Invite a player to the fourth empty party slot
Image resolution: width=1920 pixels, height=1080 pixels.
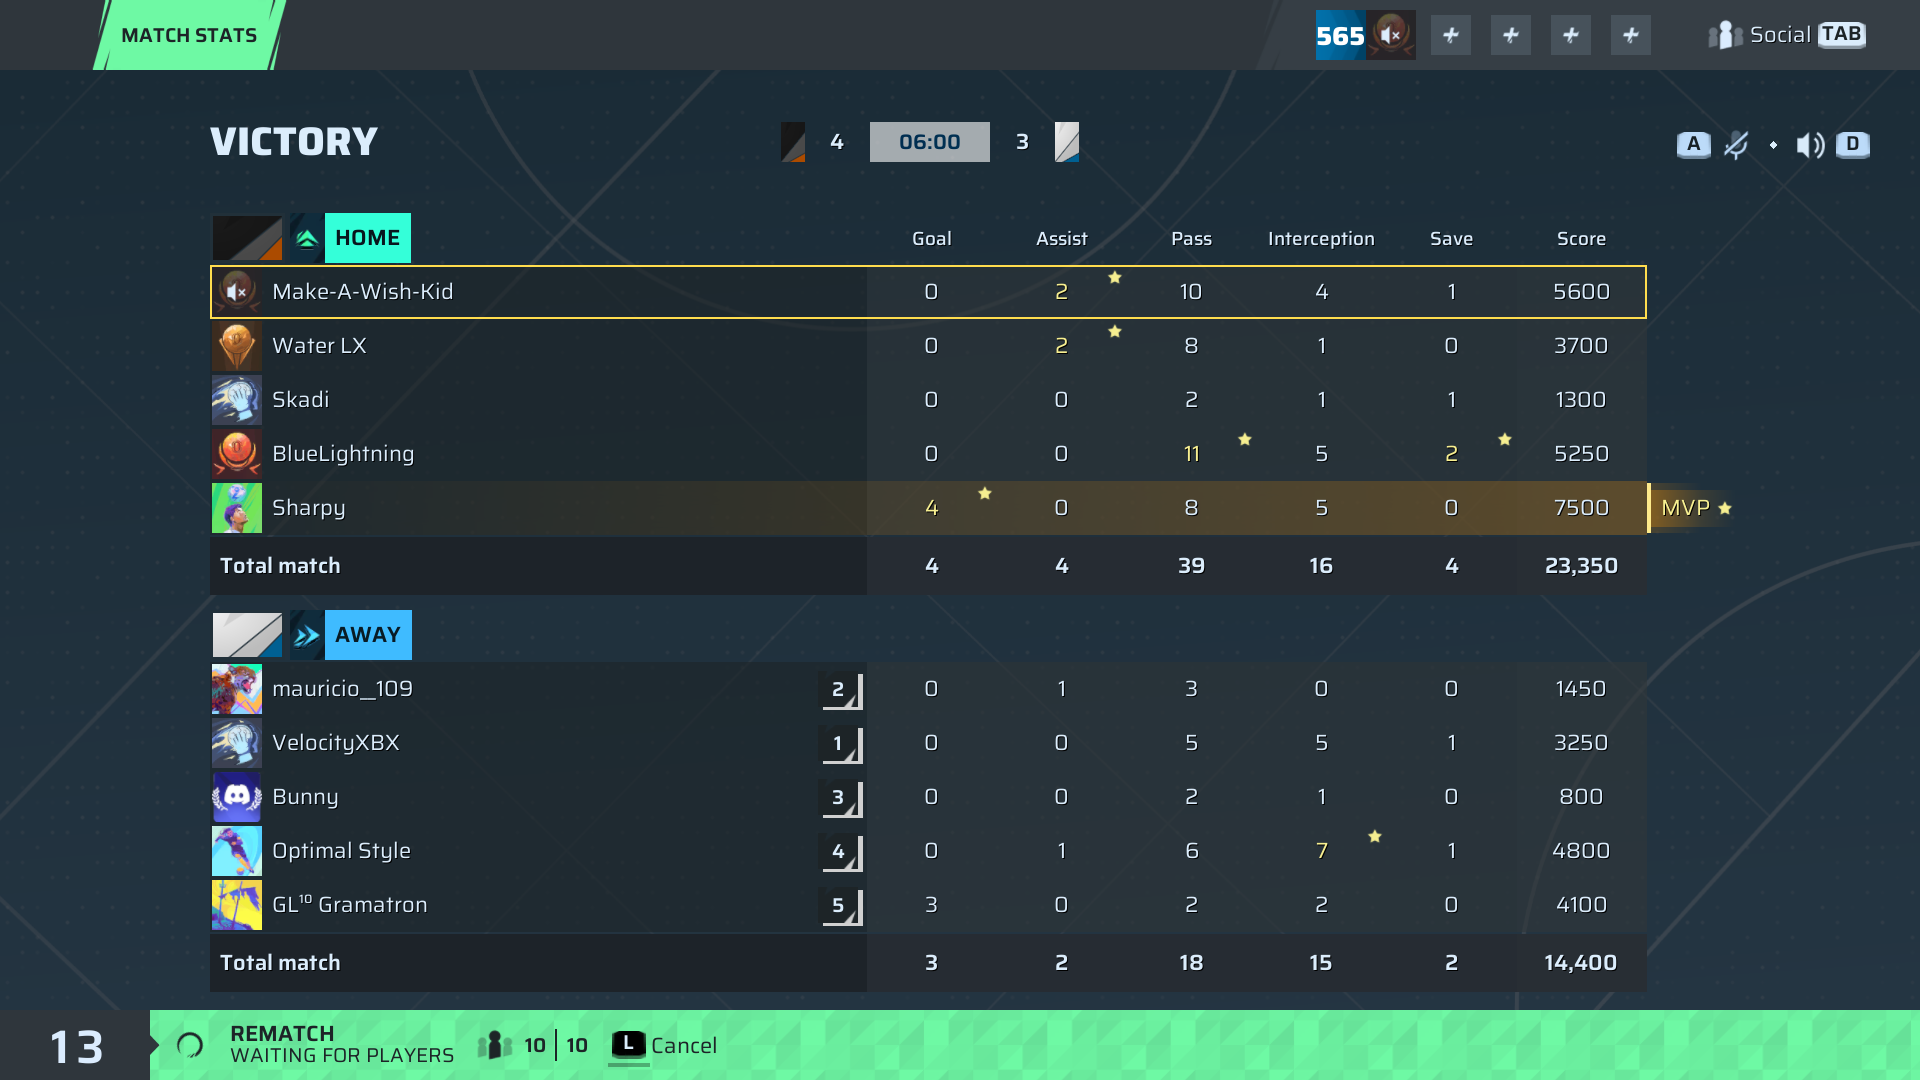coord(1631,35)
